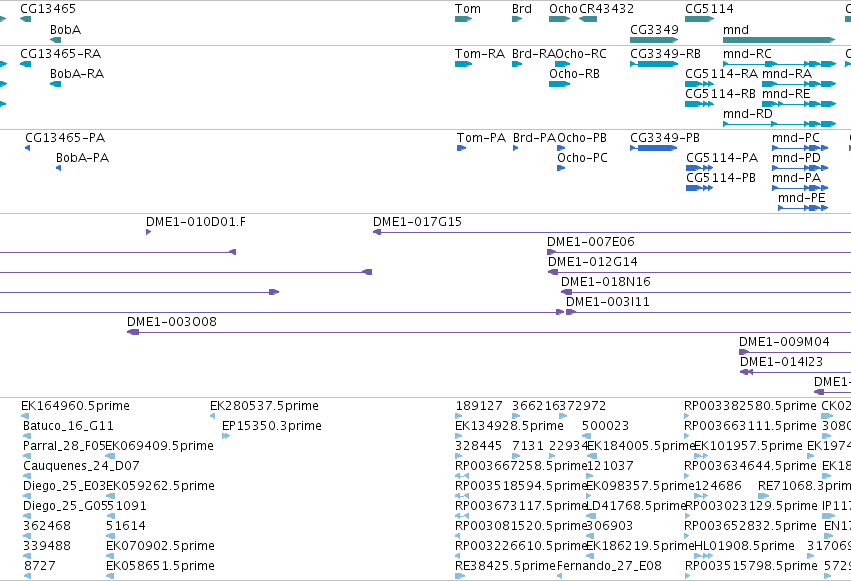The image size is (851, 581).
Task: Select the LD41768.5prime EST
Action: pyautogui.click(x=592, y=516)
